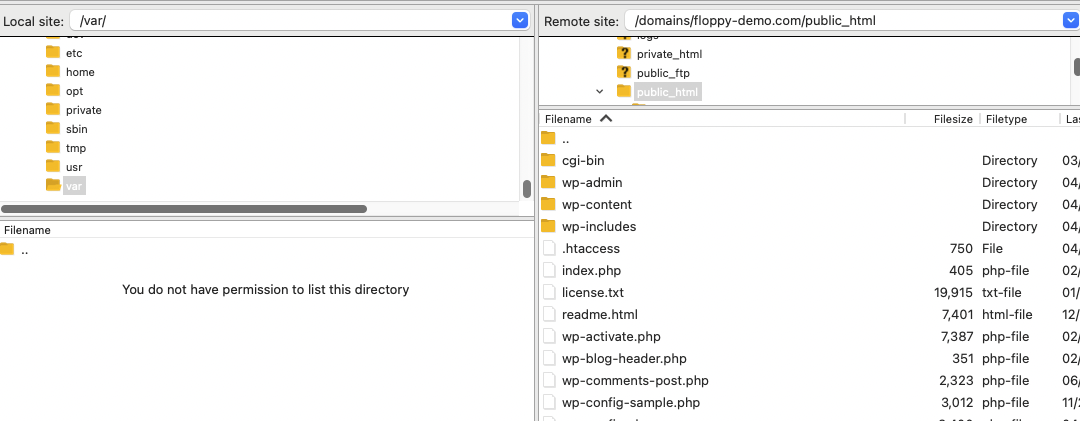Viewport: 1080px width, 421px height.
Task: Click the cgi-bin folder icon
Action: click(548, 160)
